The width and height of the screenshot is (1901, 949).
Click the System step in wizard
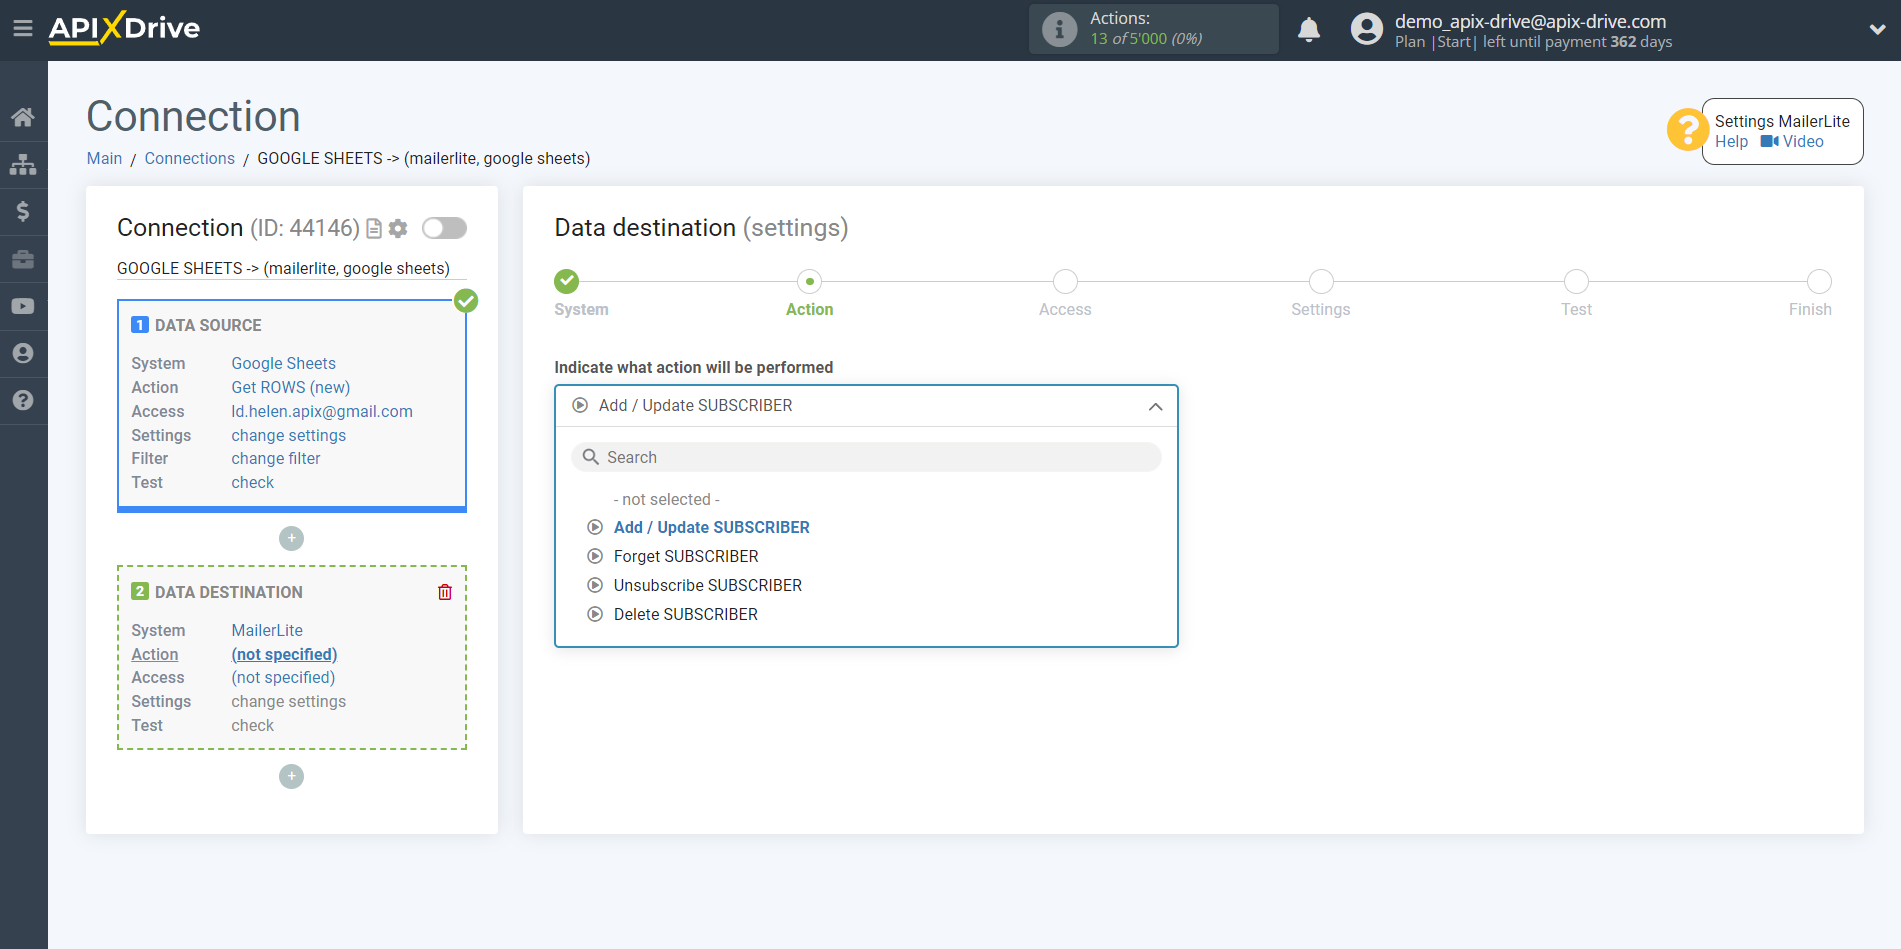point(567,281)
